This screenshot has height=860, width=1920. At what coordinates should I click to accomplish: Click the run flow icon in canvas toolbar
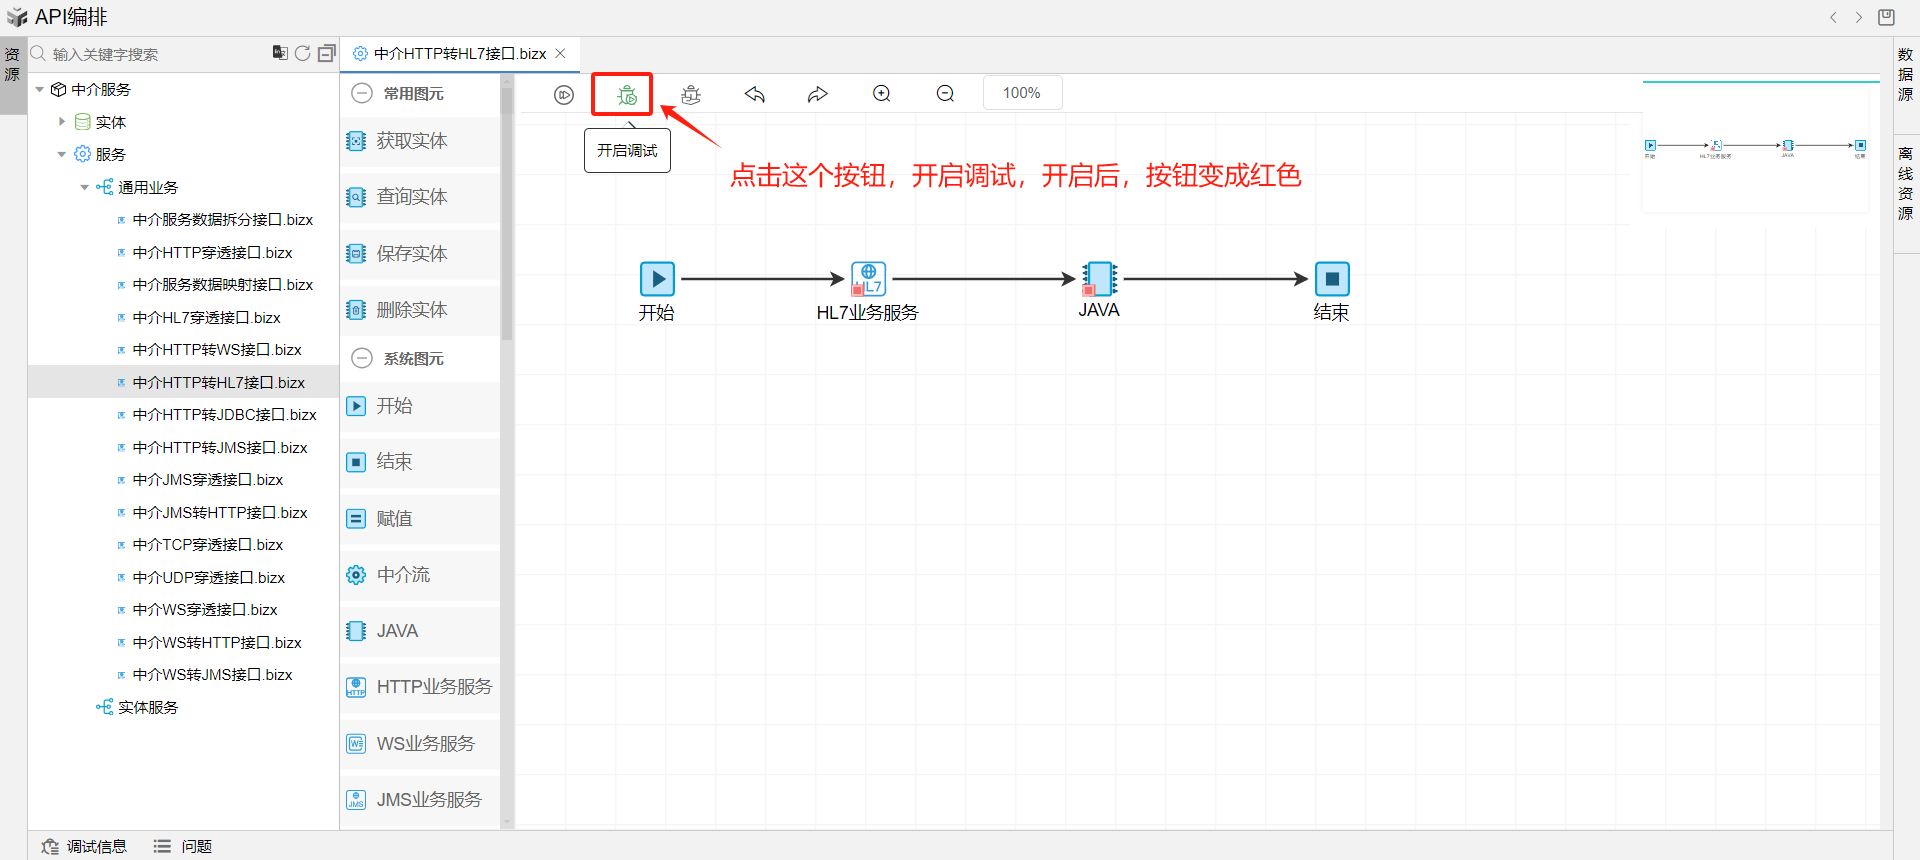[x=564, y=94]
